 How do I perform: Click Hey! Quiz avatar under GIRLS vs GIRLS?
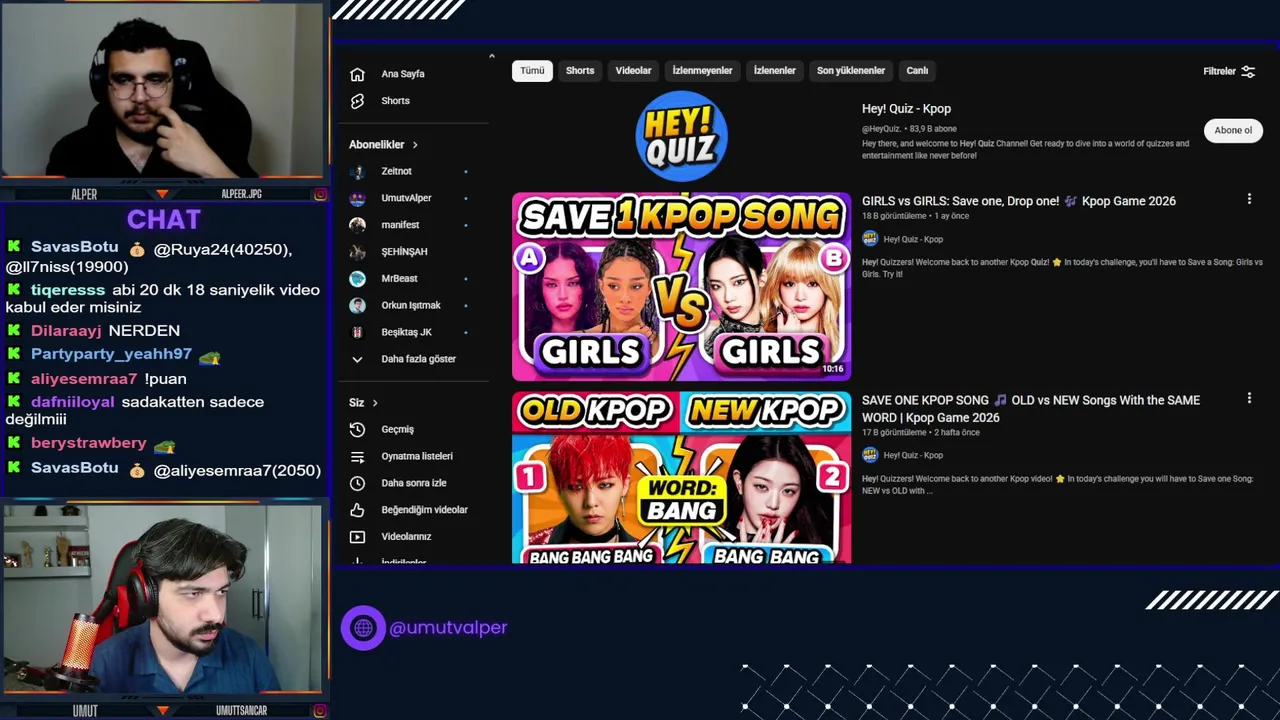[x=870, y=239]
